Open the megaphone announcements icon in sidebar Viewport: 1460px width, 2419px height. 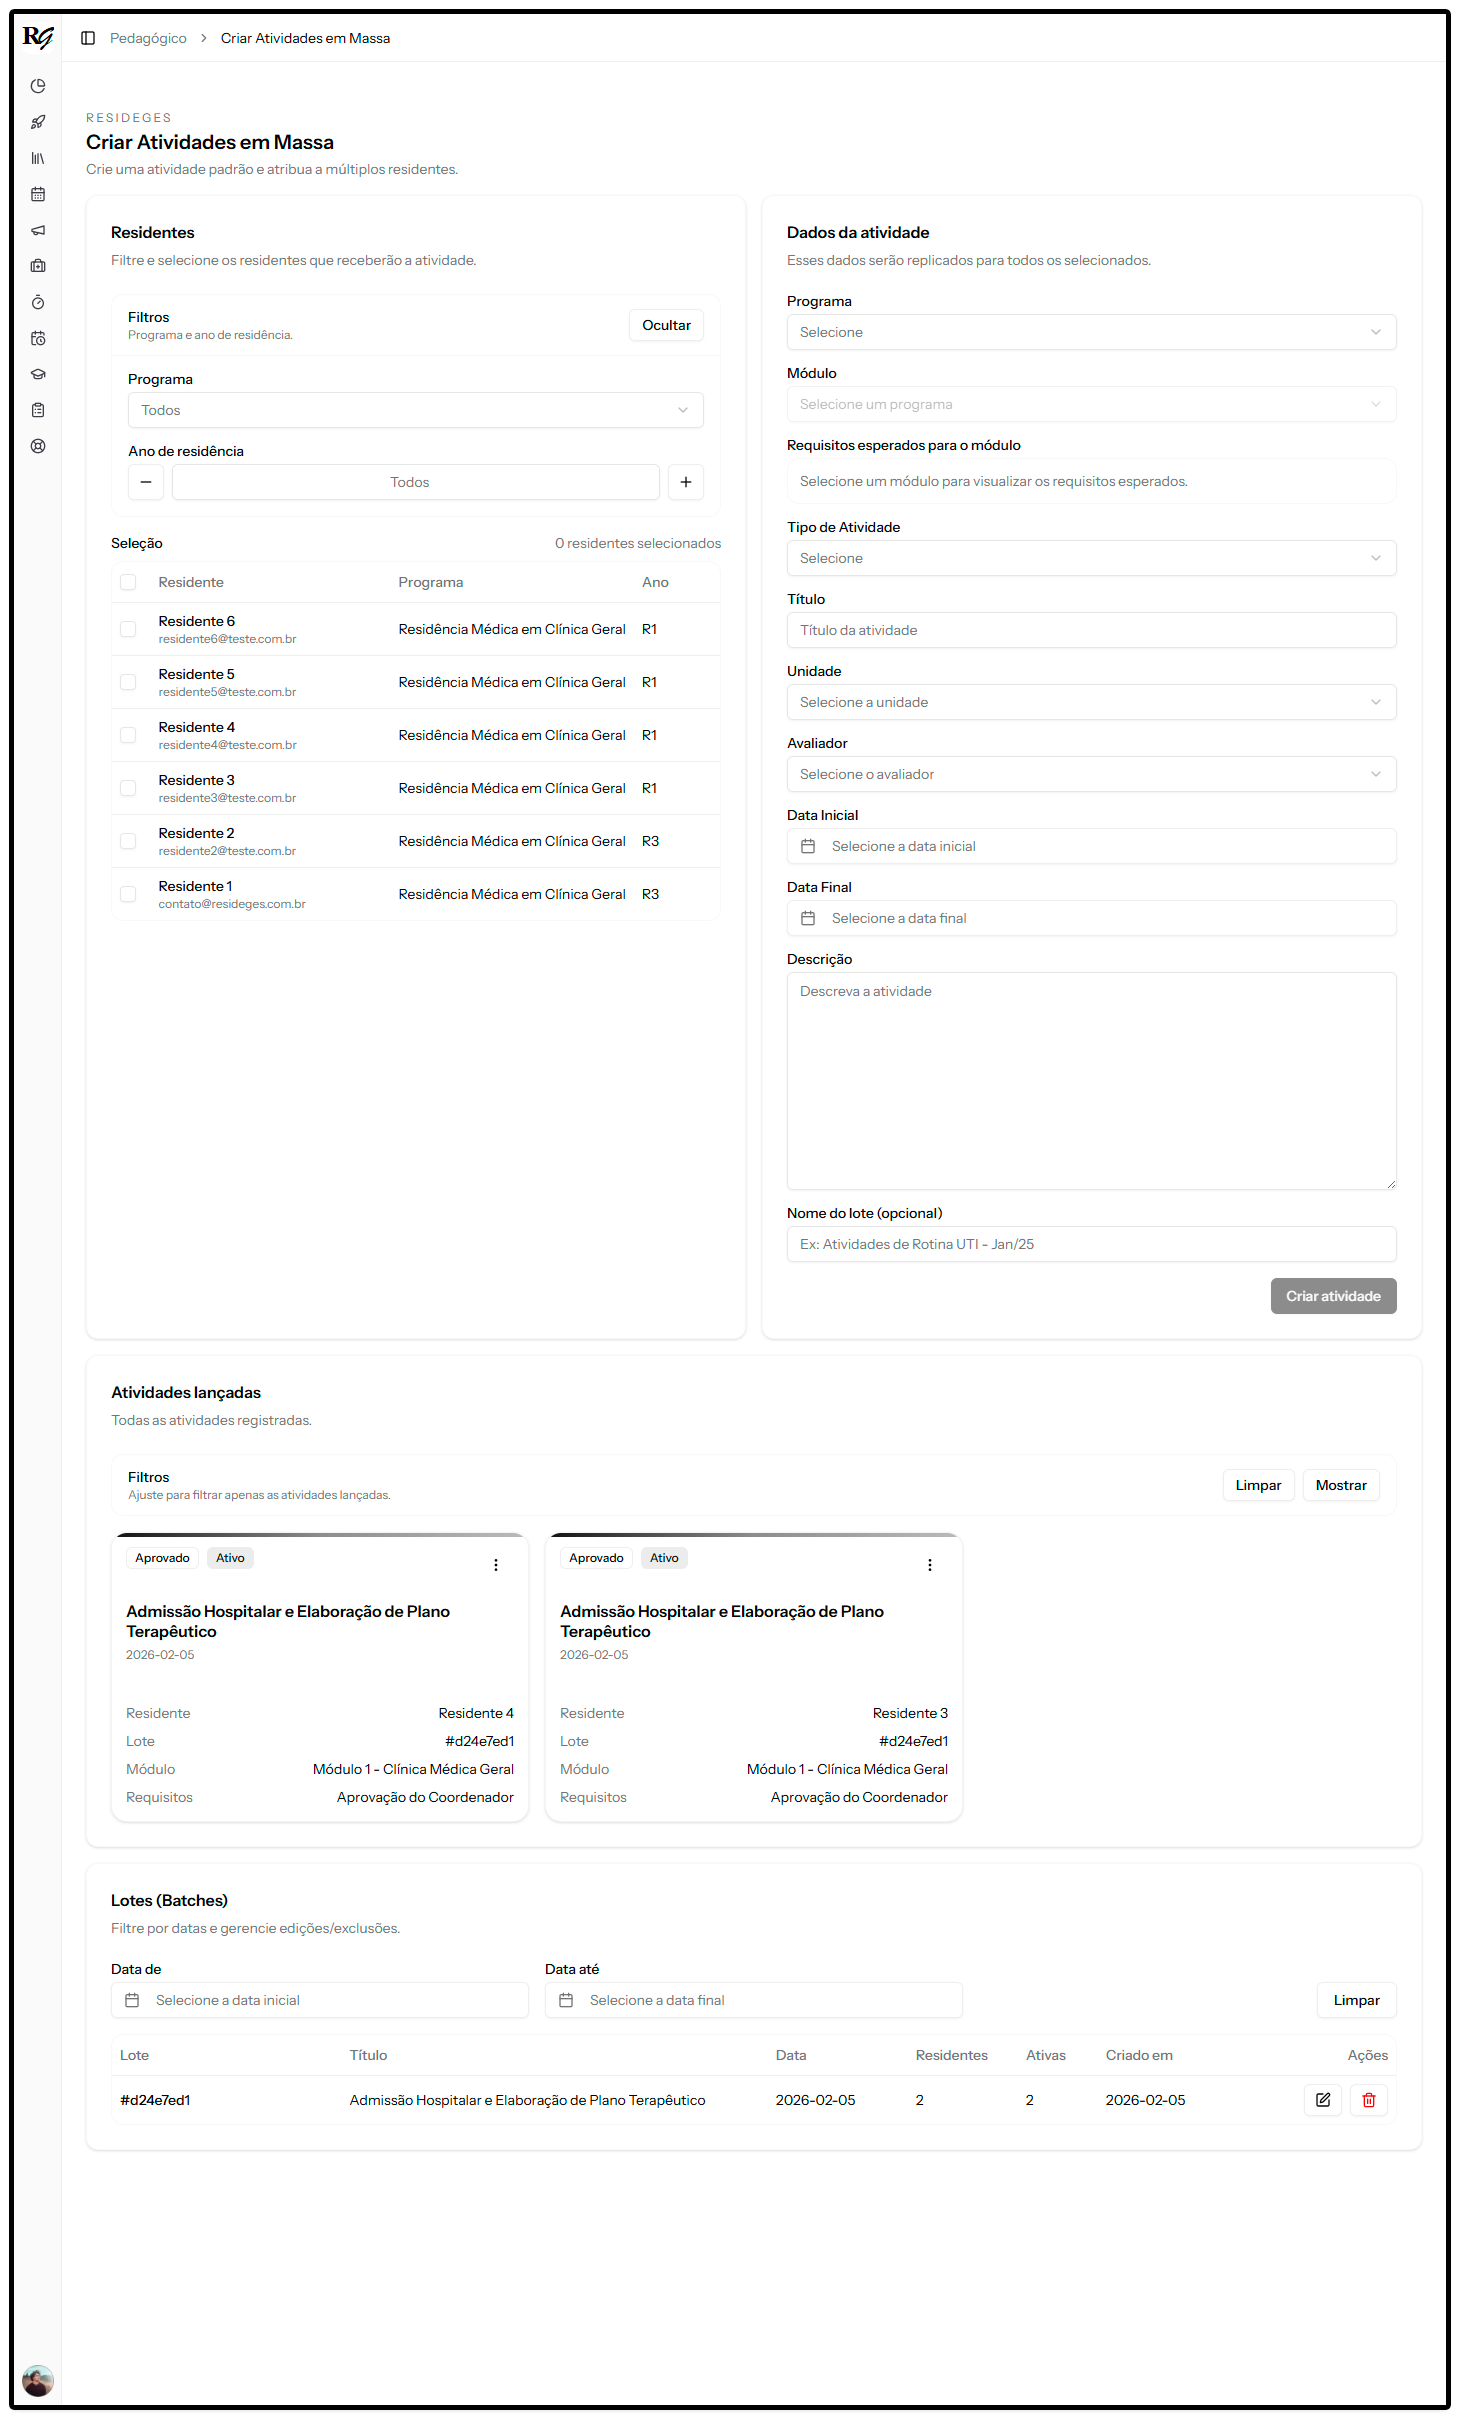click(38, 230)
